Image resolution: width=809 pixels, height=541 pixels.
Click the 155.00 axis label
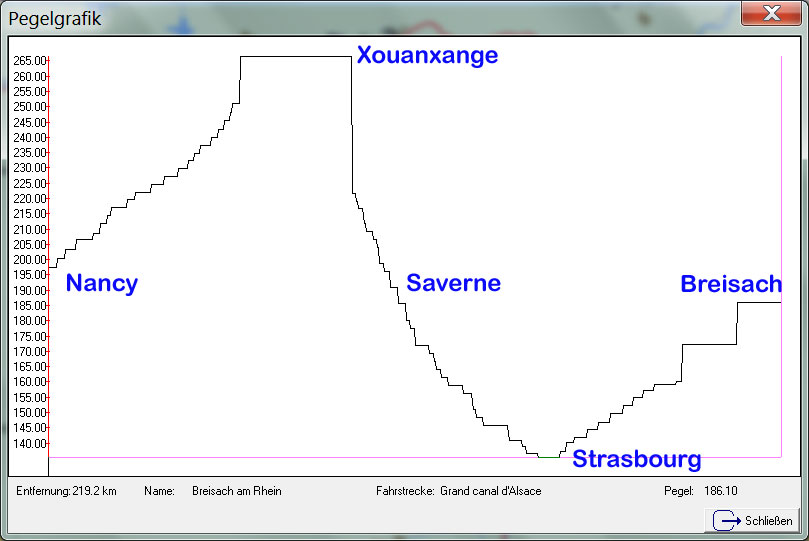click(x=29, y=397)
